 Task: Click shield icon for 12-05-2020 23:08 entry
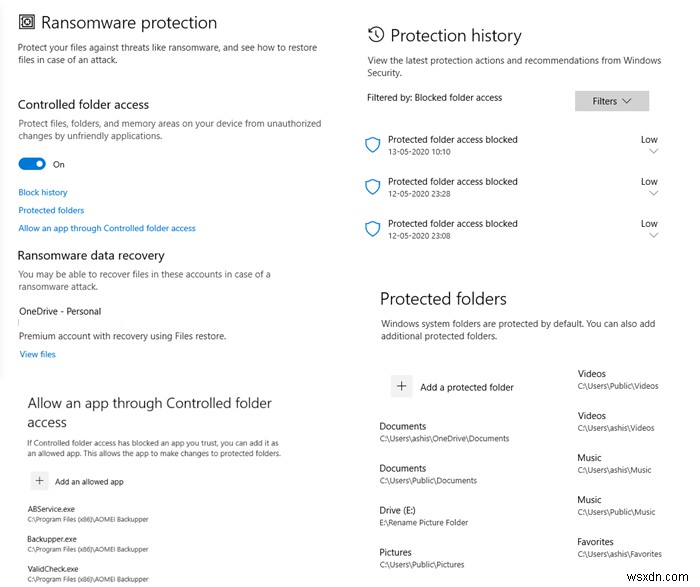[x=372, y=229]
